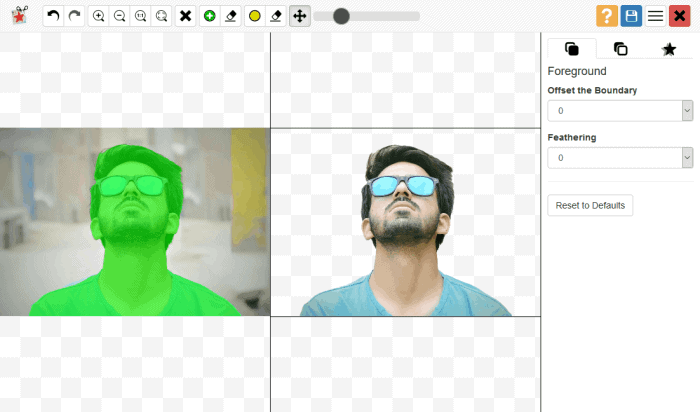This screenshot has height=412, width=700.
Task: Click Reset to Defaults button
Action: pyautogui.click(x=590, y=205)
